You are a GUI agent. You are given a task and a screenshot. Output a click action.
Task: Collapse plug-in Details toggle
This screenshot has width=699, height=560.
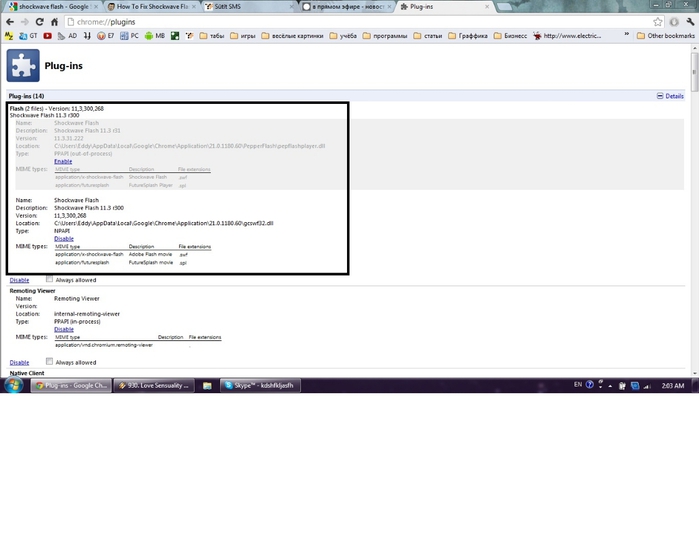(x=670, y=96)
